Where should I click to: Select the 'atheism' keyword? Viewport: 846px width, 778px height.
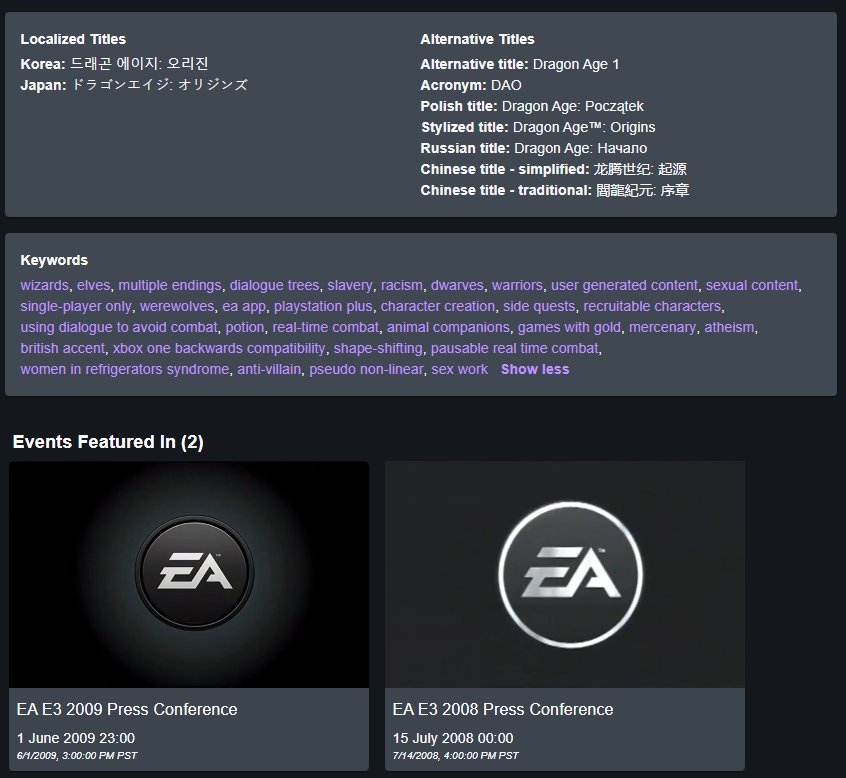(729, 327)
